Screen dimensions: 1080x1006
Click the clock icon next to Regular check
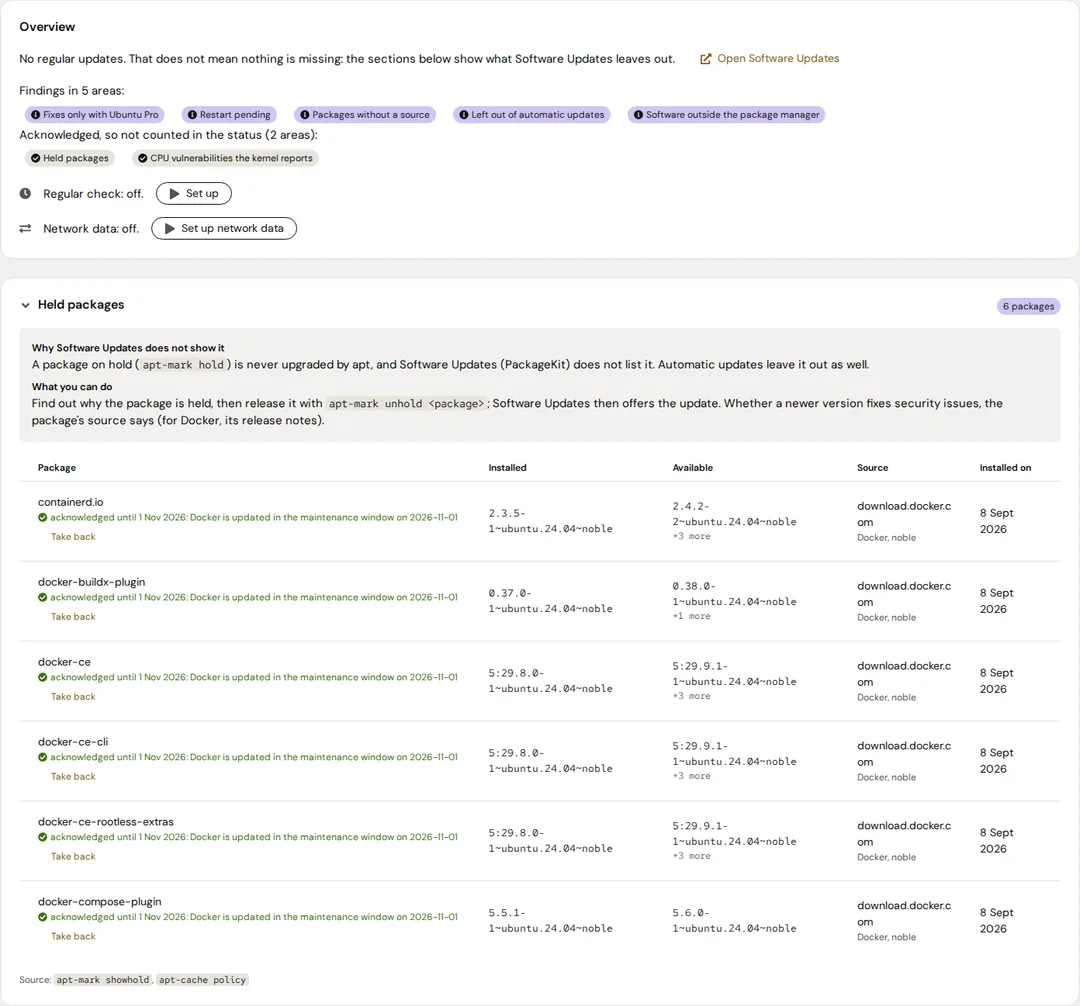point(25,193)
